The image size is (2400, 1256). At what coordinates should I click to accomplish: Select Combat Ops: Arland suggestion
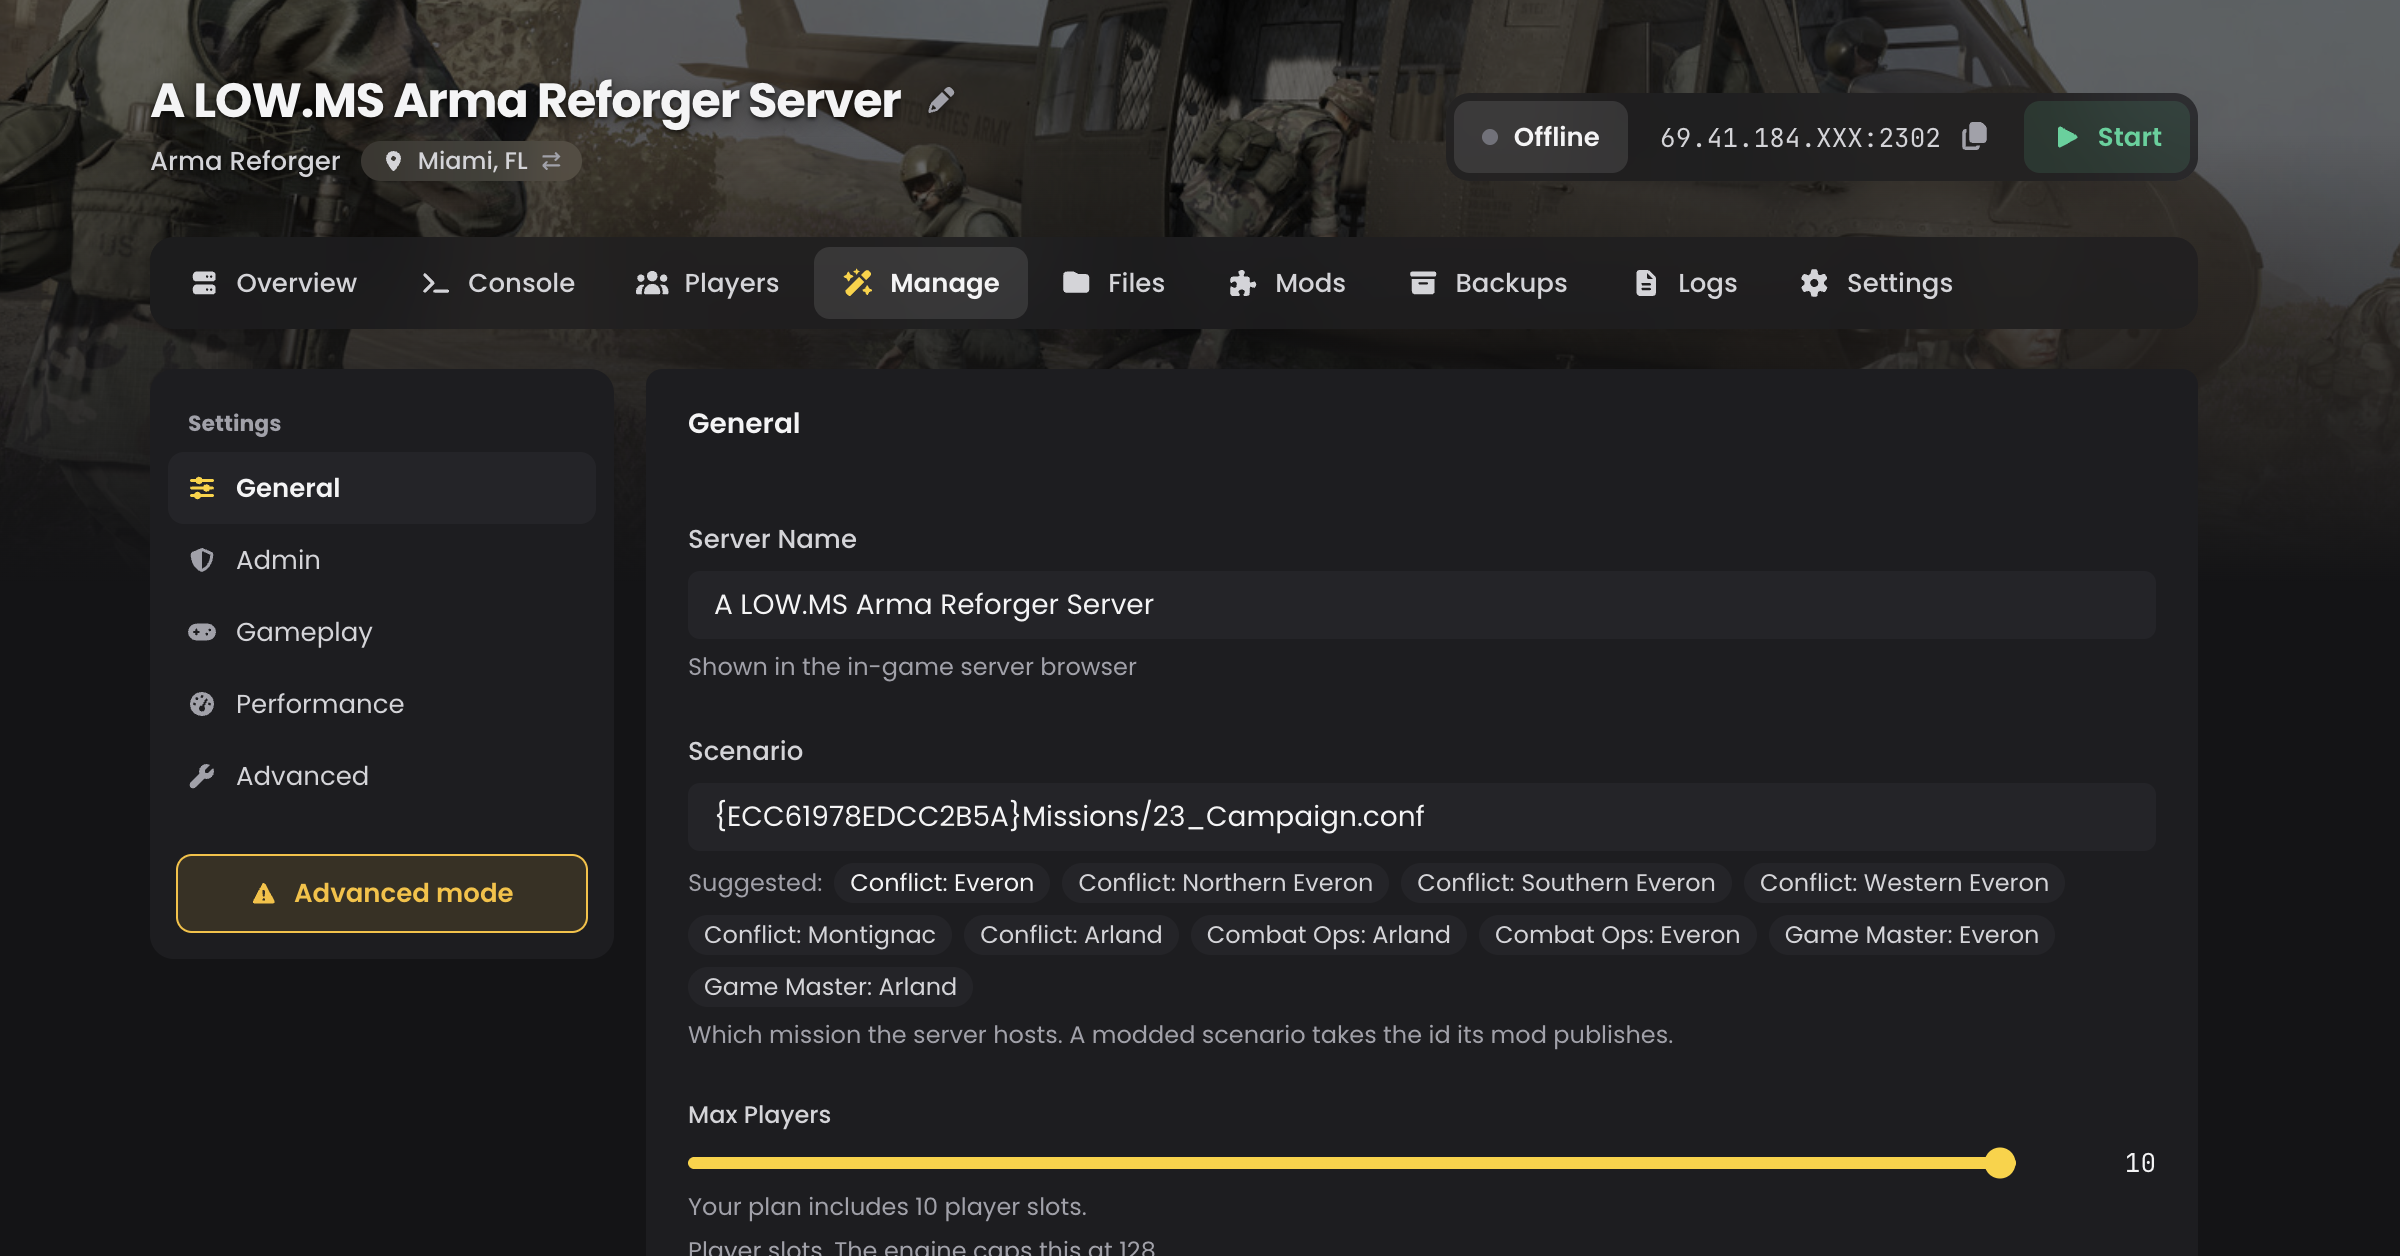[1328, 935]
